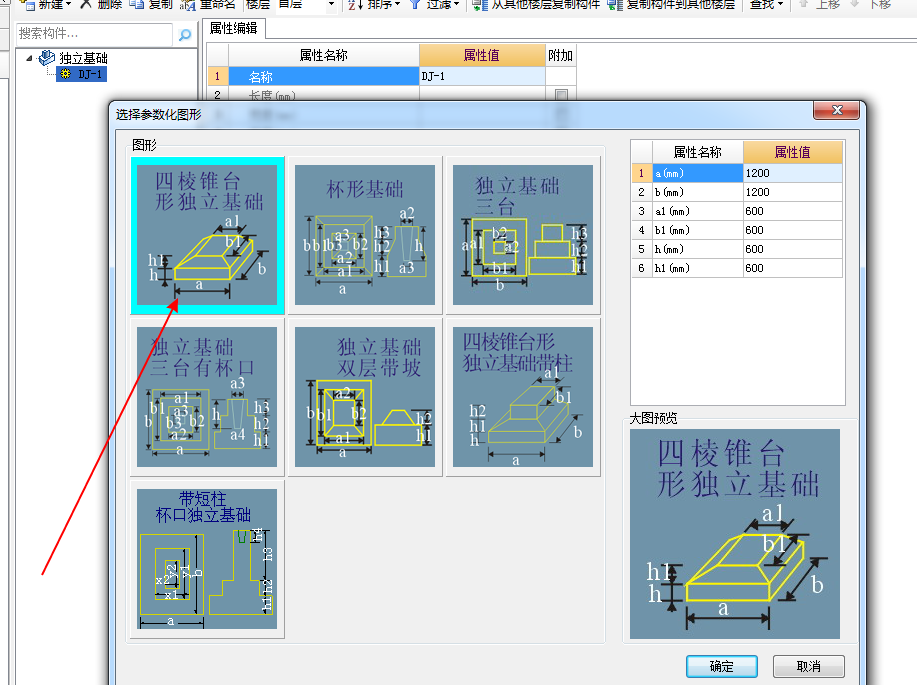Click the 属性值 column header in the background table
The height and width of the screenshot is (685, 917).
[x=482, y=56]
